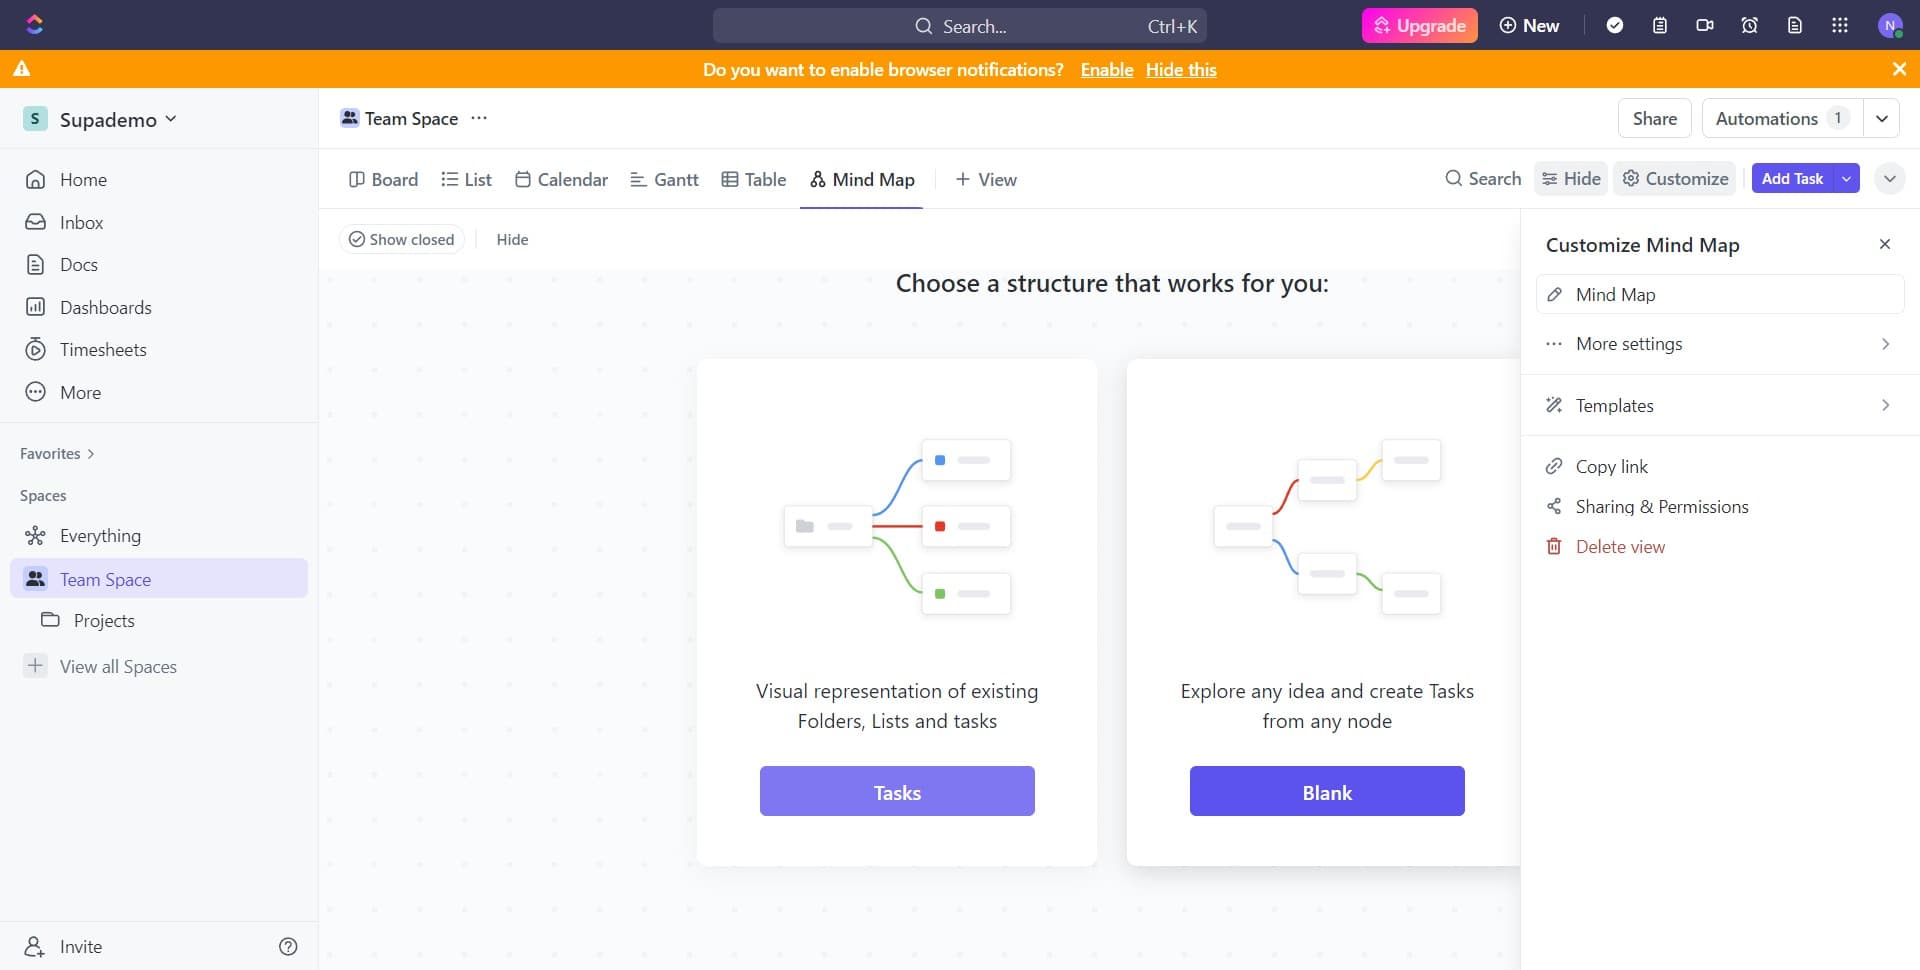1920x970 pixels.
Task: Click the help question mark icon
Action: [x=288, y=946]
